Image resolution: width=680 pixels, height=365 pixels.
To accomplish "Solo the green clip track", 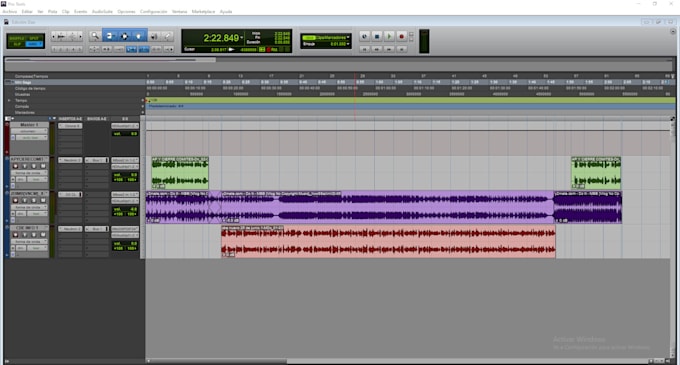I will click(x=34, y=166).
